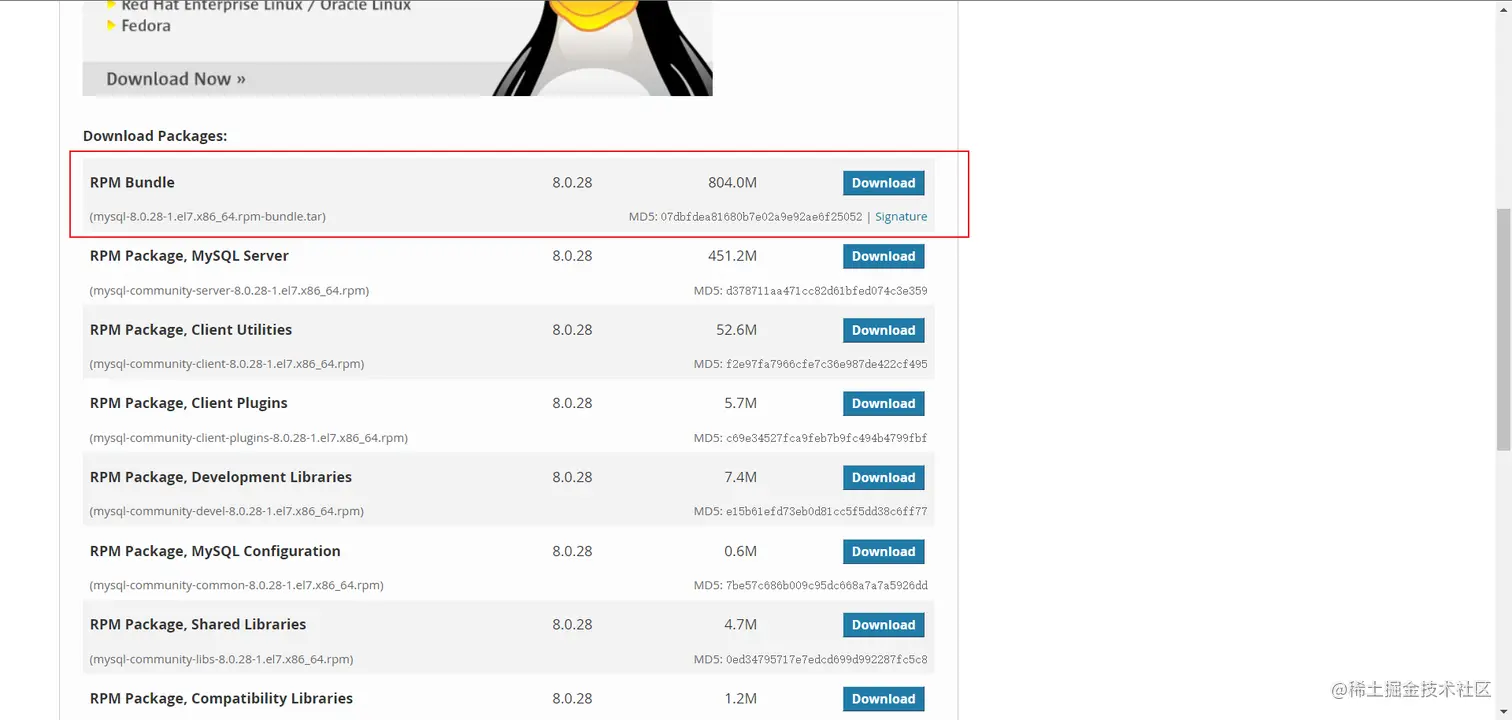Download RPM Package, Client Utilities
1512x720 pixels.
coord(883,330)
